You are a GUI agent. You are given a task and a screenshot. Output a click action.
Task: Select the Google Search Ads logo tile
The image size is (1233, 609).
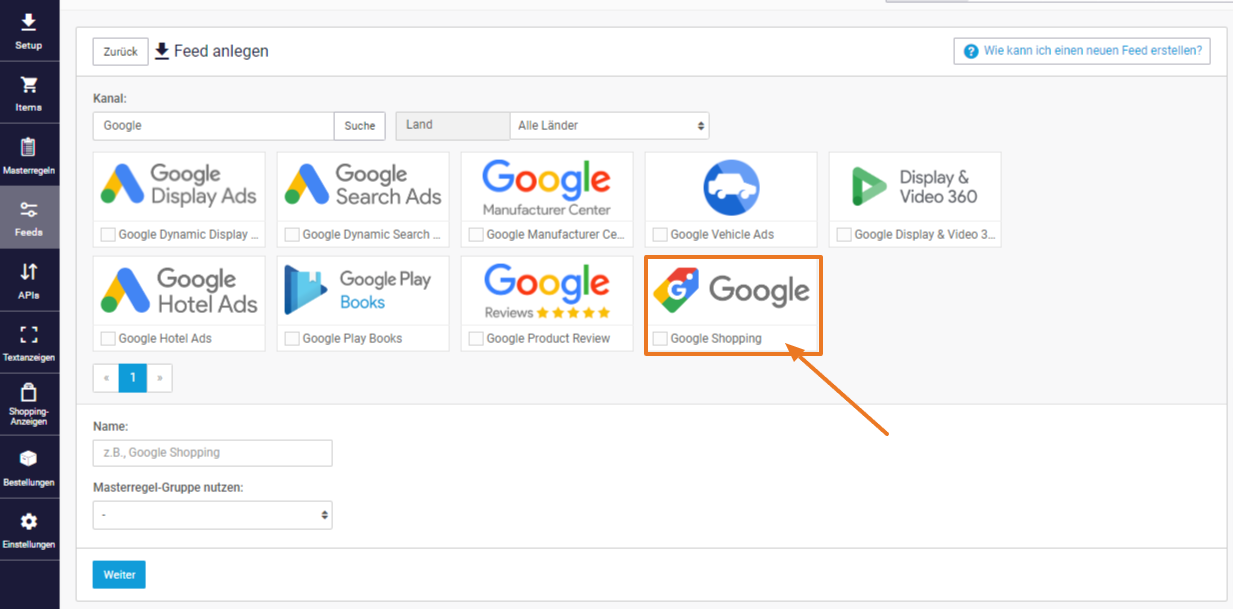(x=363, y=186)
